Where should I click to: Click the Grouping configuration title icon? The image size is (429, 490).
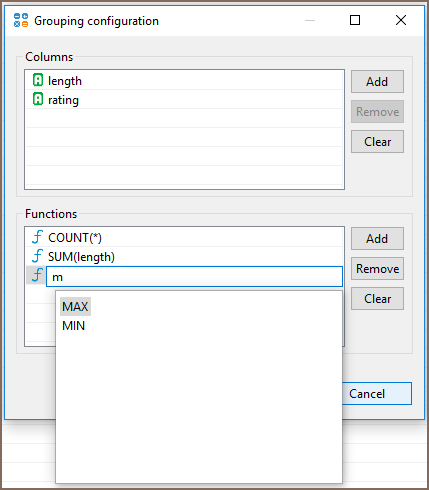pos(21,20)
